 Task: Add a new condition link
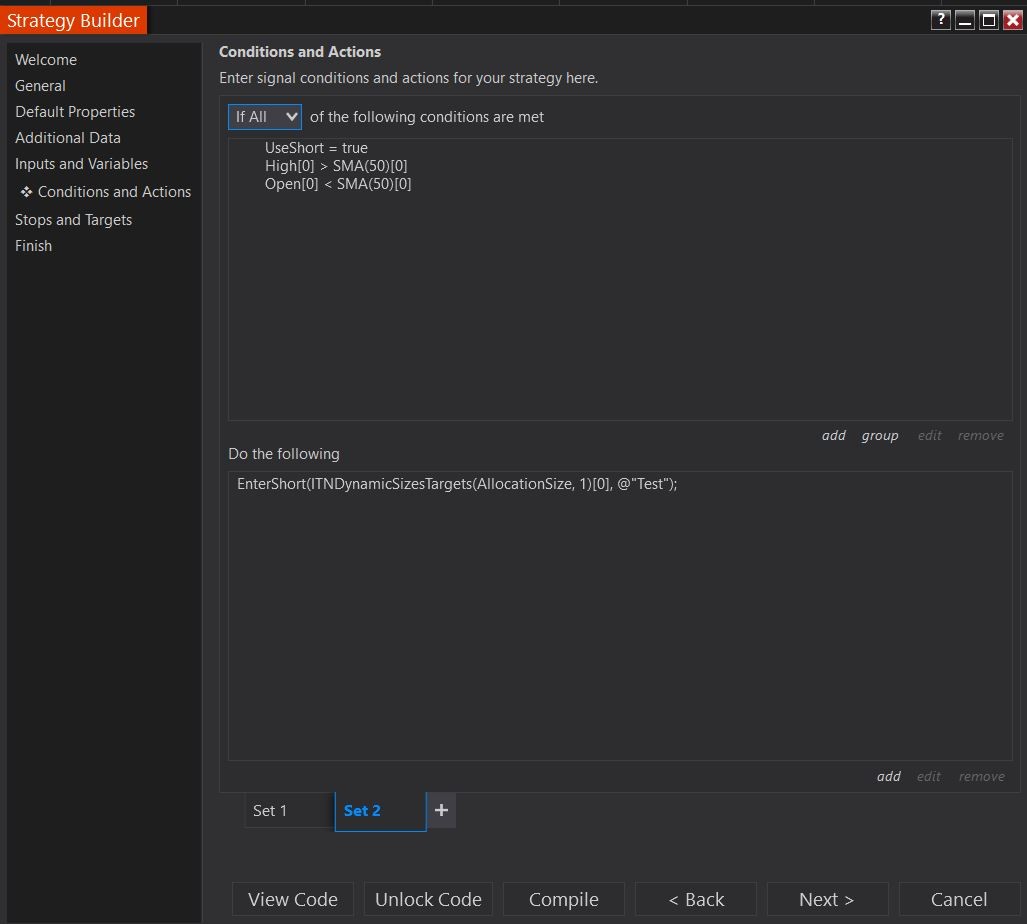coord(834,435)
